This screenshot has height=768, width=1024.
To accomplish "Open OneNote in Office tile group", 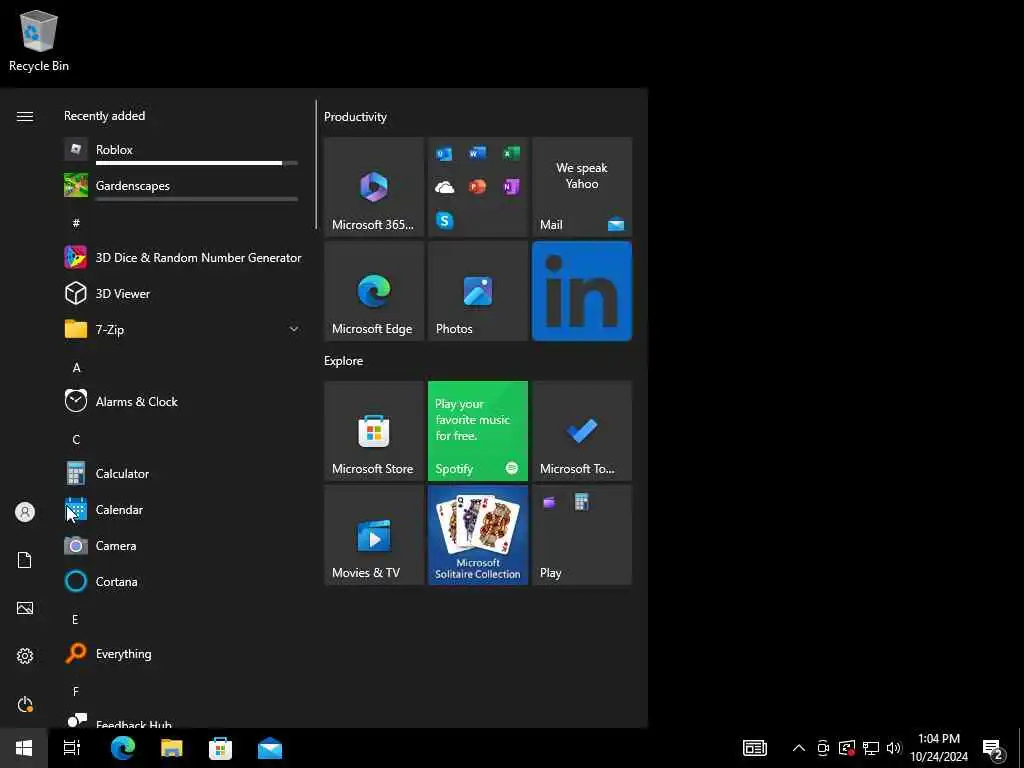I will 511,187.
